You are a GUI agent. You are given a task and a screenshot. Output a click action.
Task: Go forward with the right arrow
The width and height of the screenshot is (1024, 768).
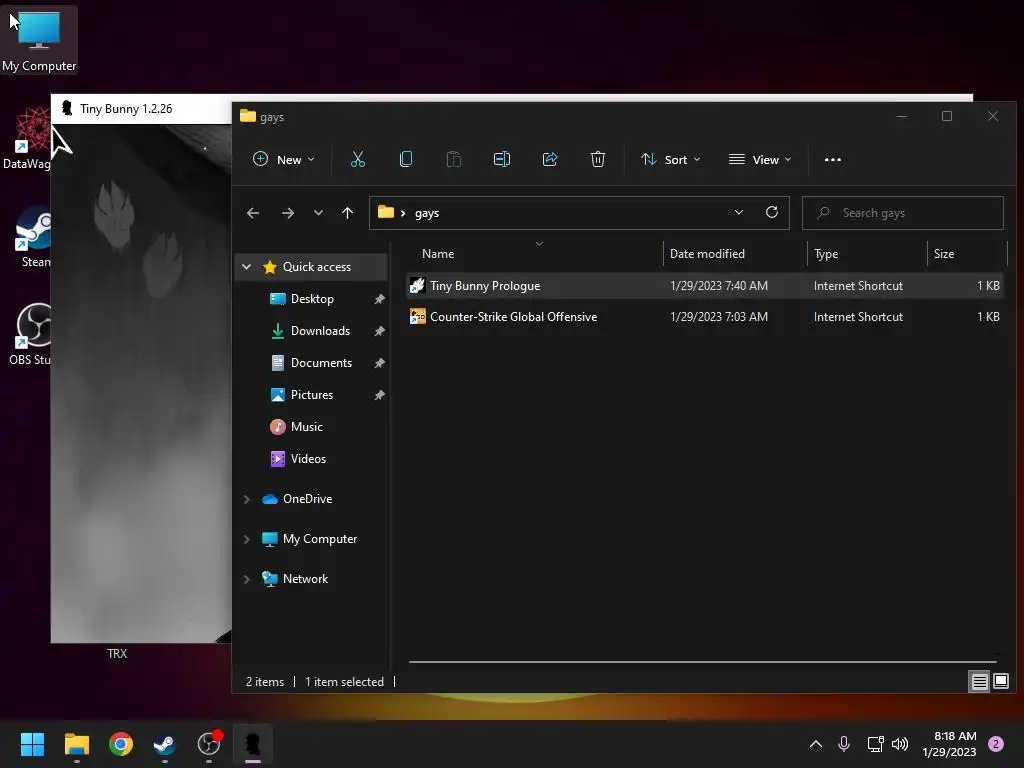coord(288,213)
